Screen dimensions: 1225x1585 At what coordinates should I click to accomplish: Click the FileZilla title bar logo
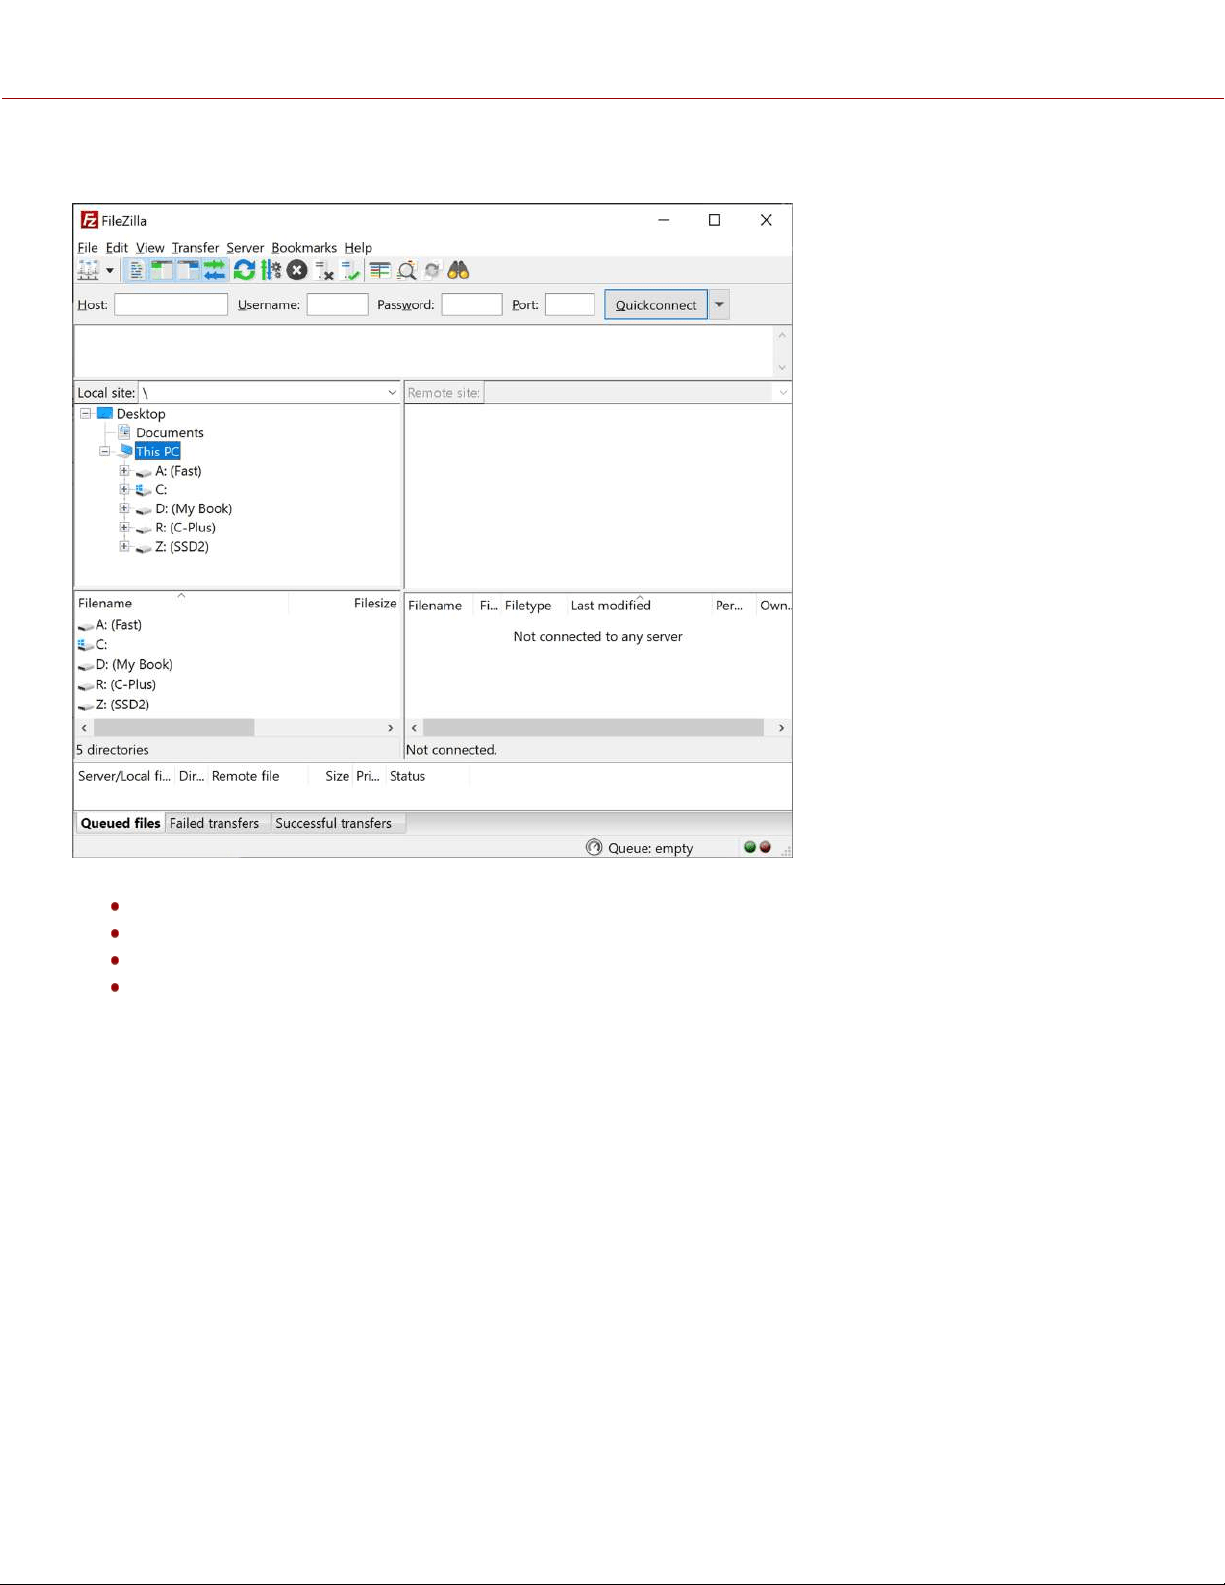[89, 220]
